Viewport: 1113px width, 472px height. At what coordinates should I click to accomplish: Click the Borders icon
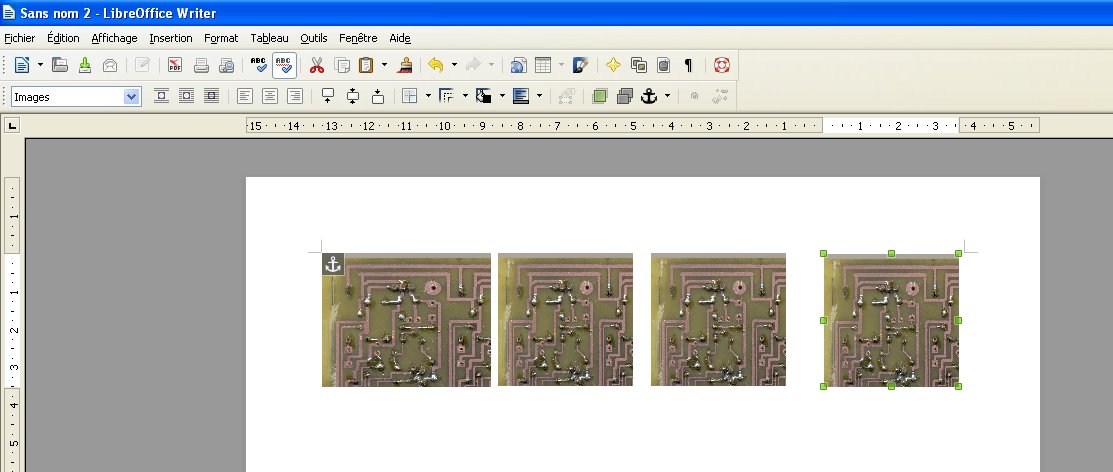[x=410, y=96]
